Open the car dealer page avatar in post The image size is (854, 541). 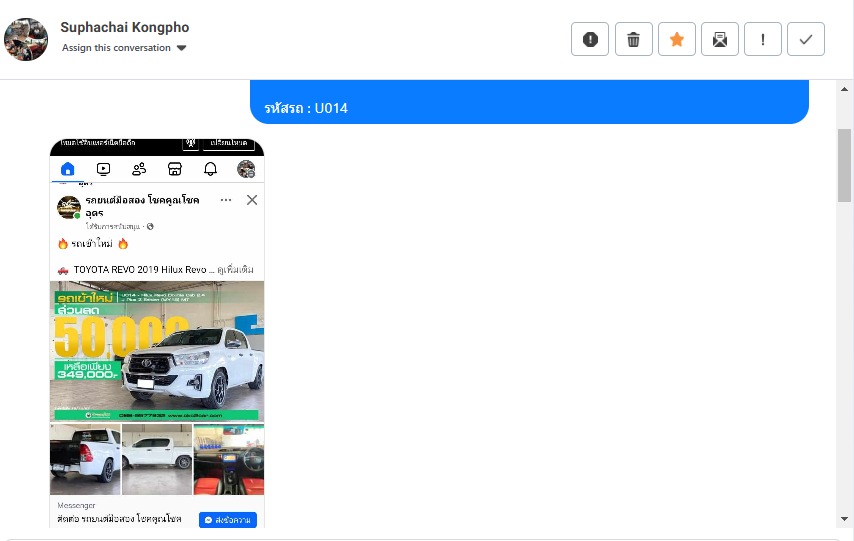pos(69,207)
